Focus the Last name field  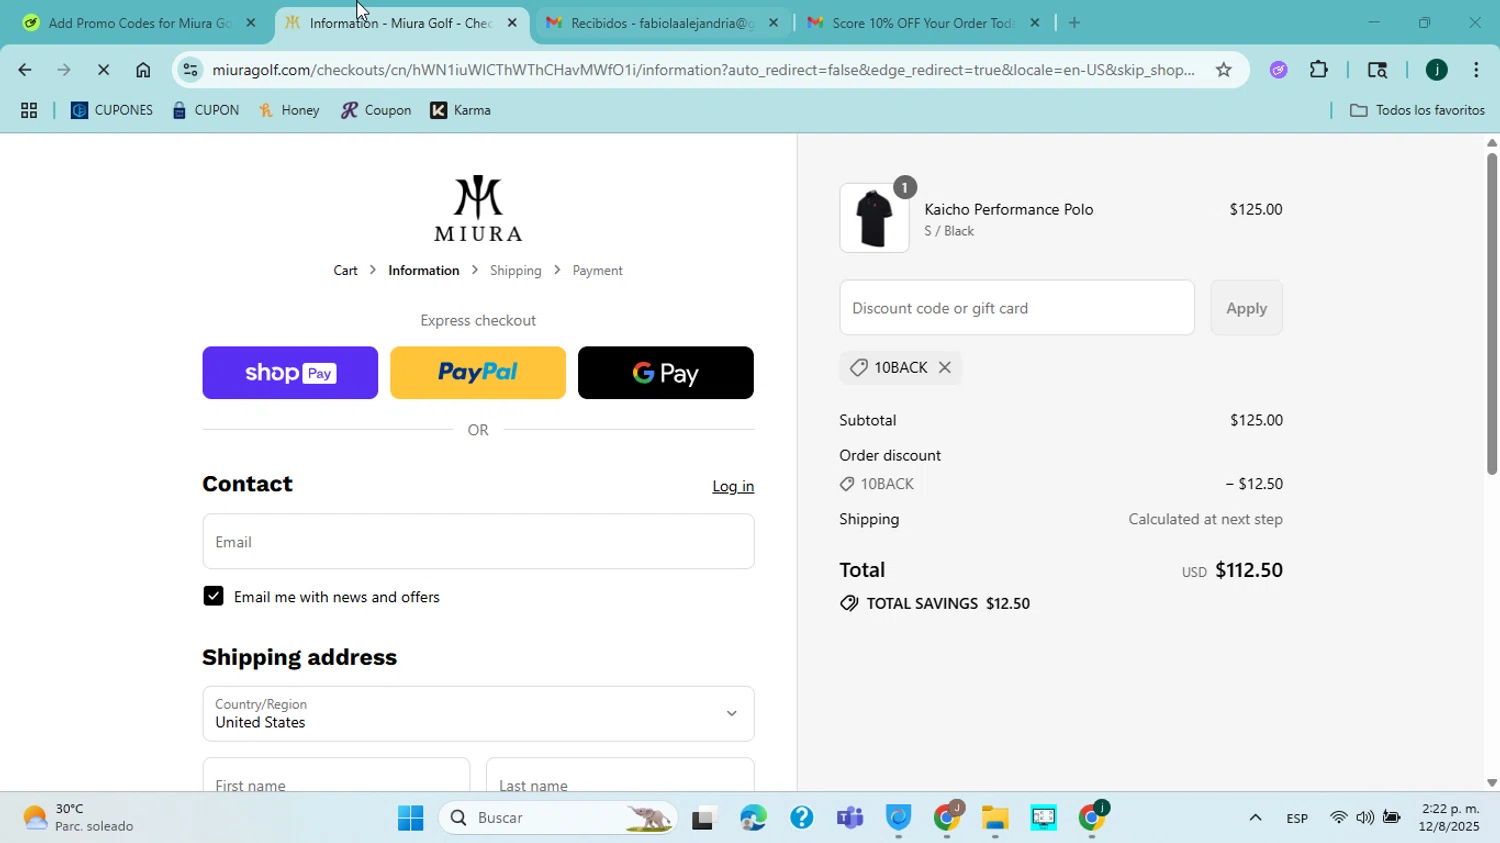tap(620, 776)
